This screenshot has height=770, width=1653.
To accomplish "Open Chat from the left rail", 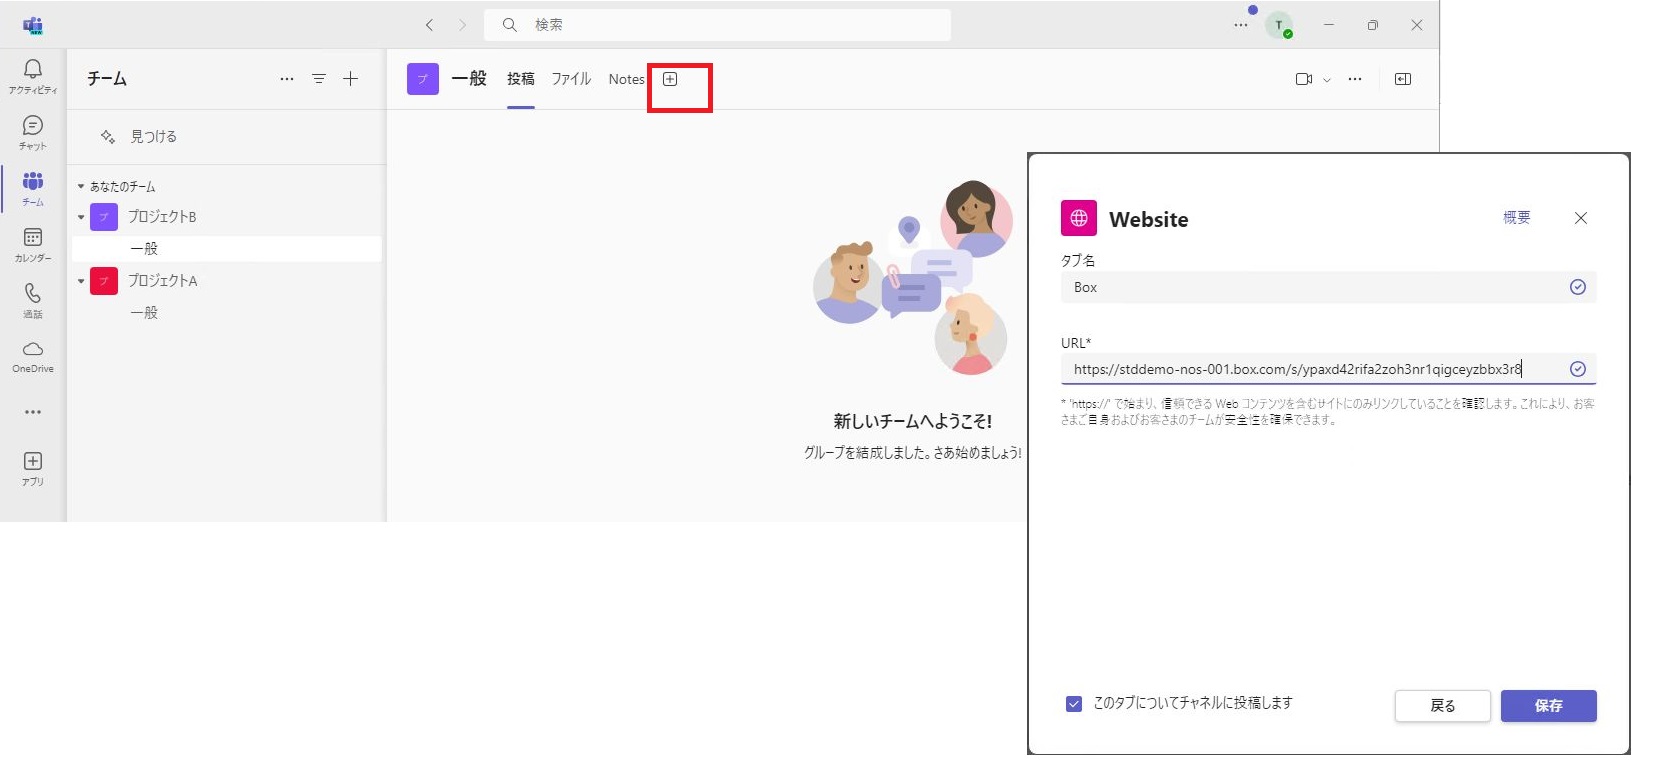I will point(33,132).
